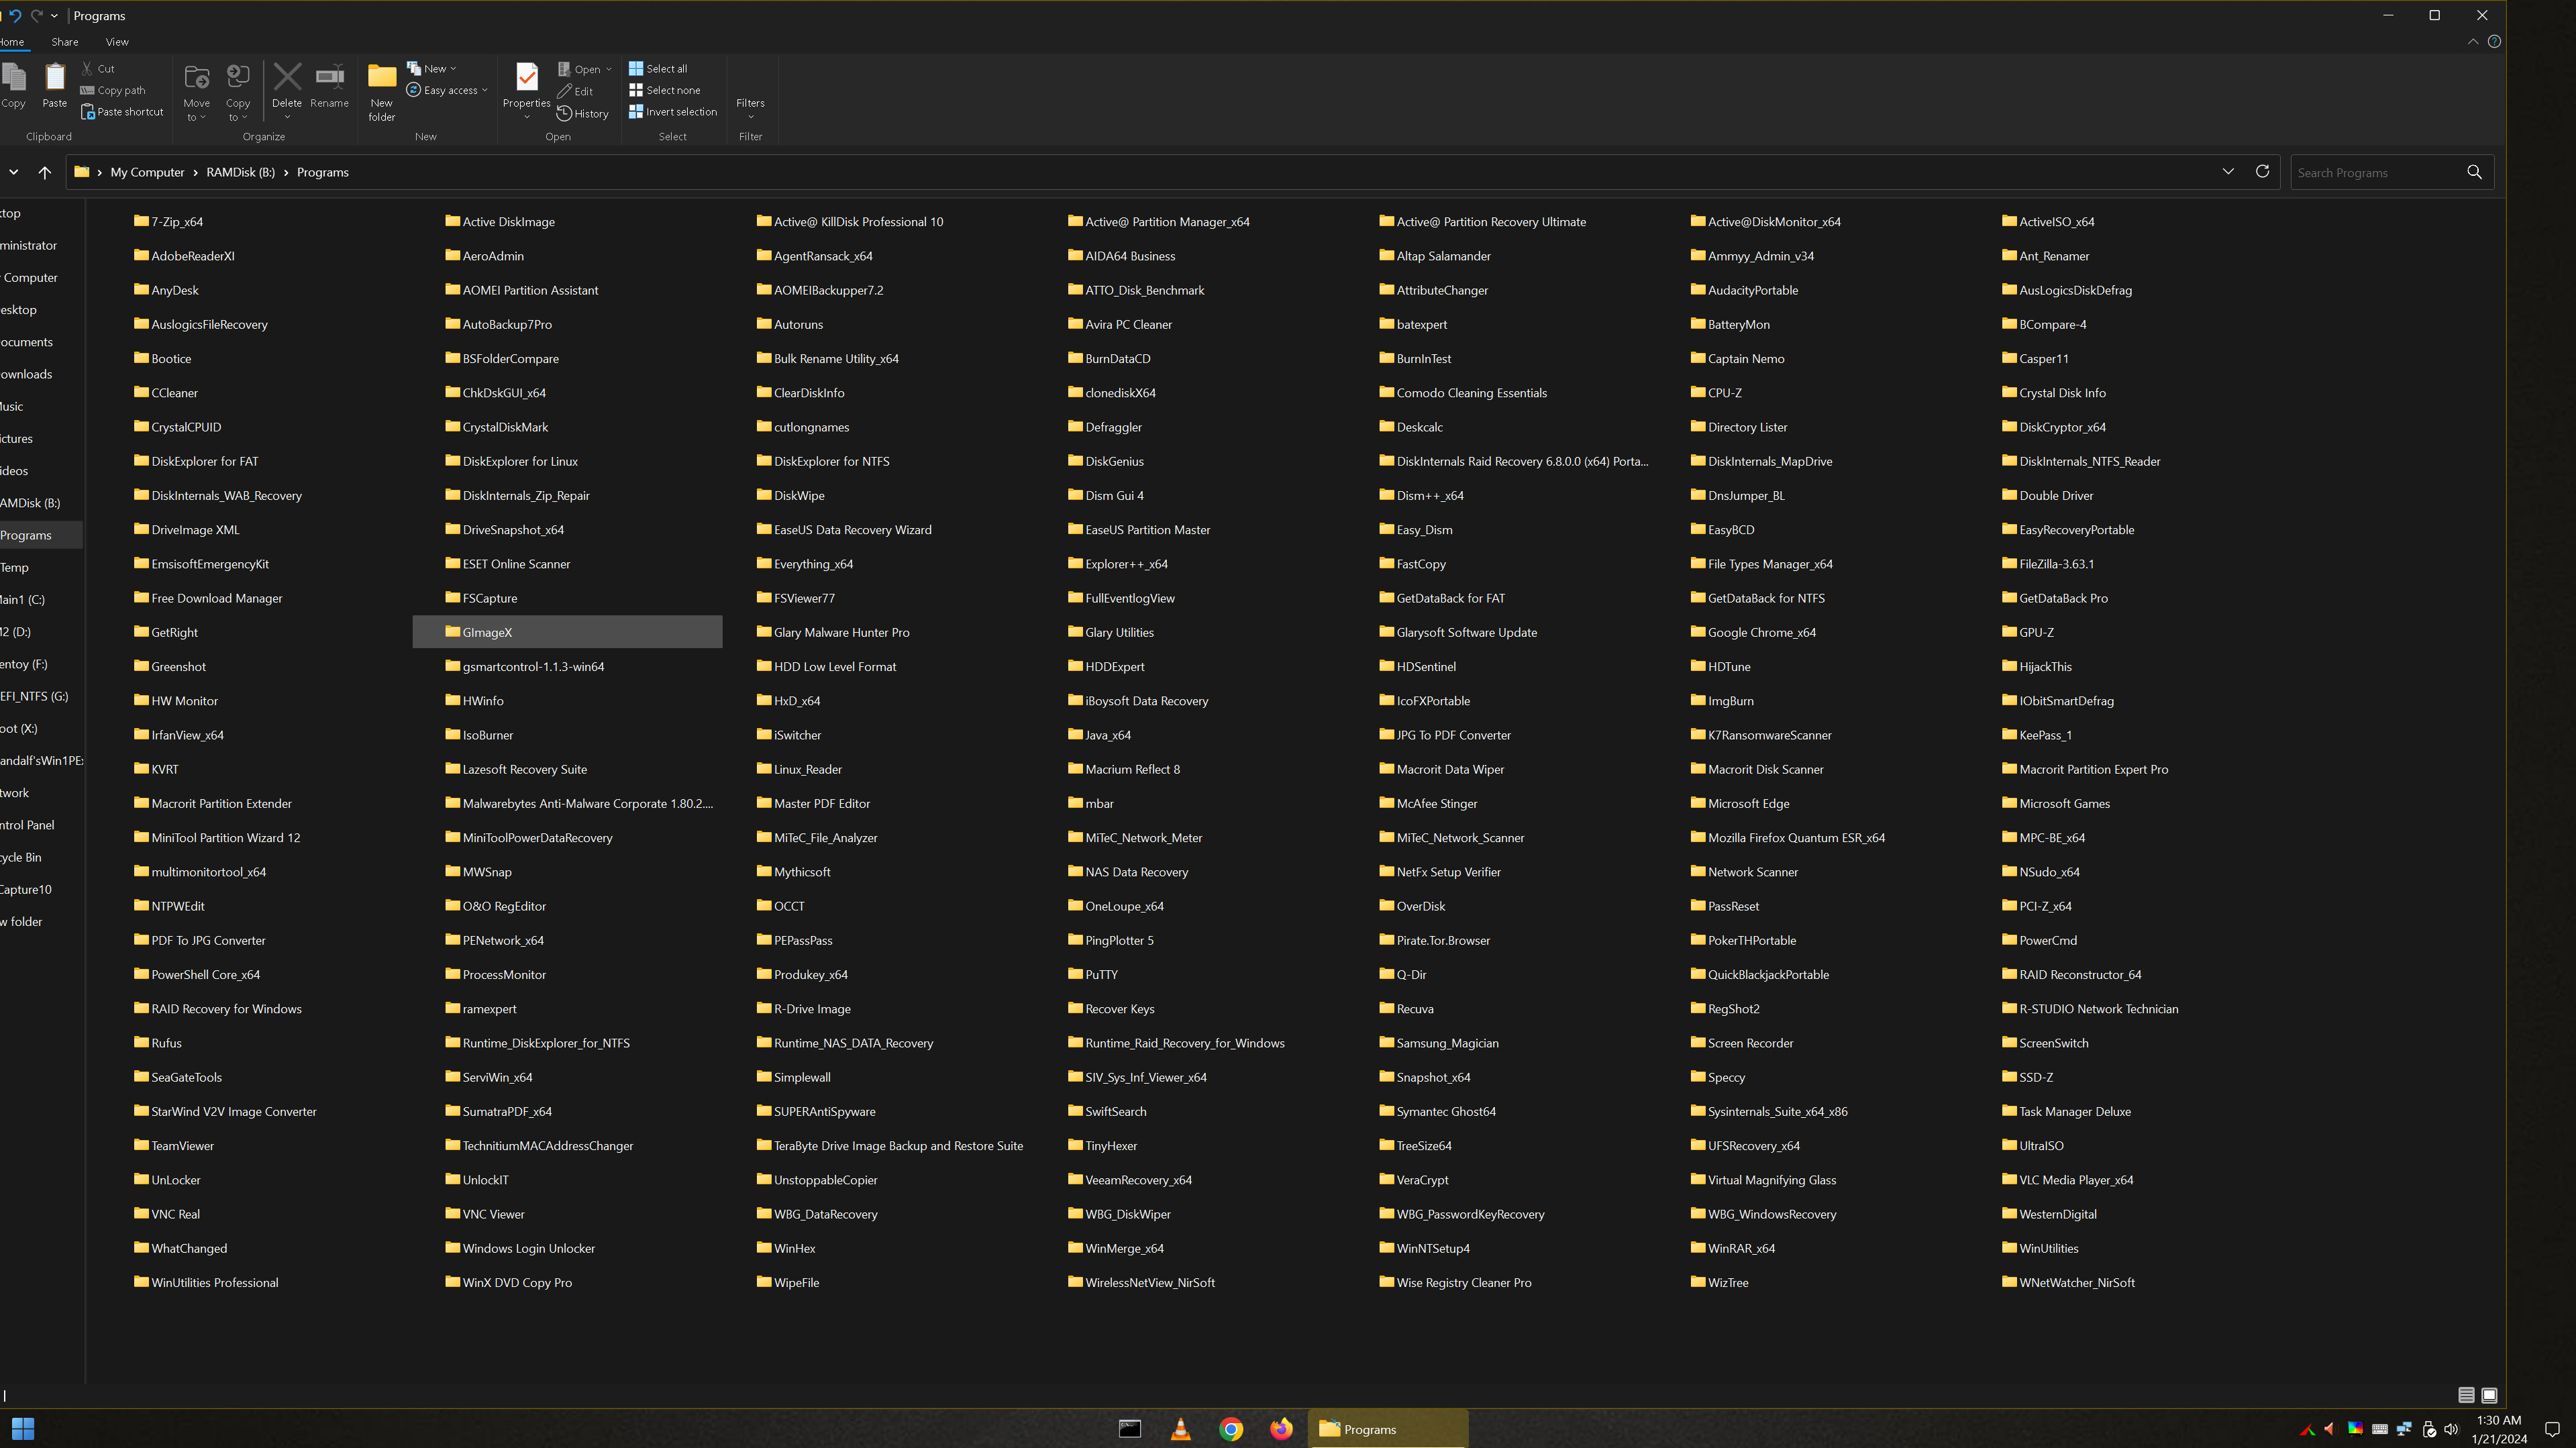Select the TeamViewer folder
Viewport: 2576px width, 1448px height.
tap(173, 1146)
